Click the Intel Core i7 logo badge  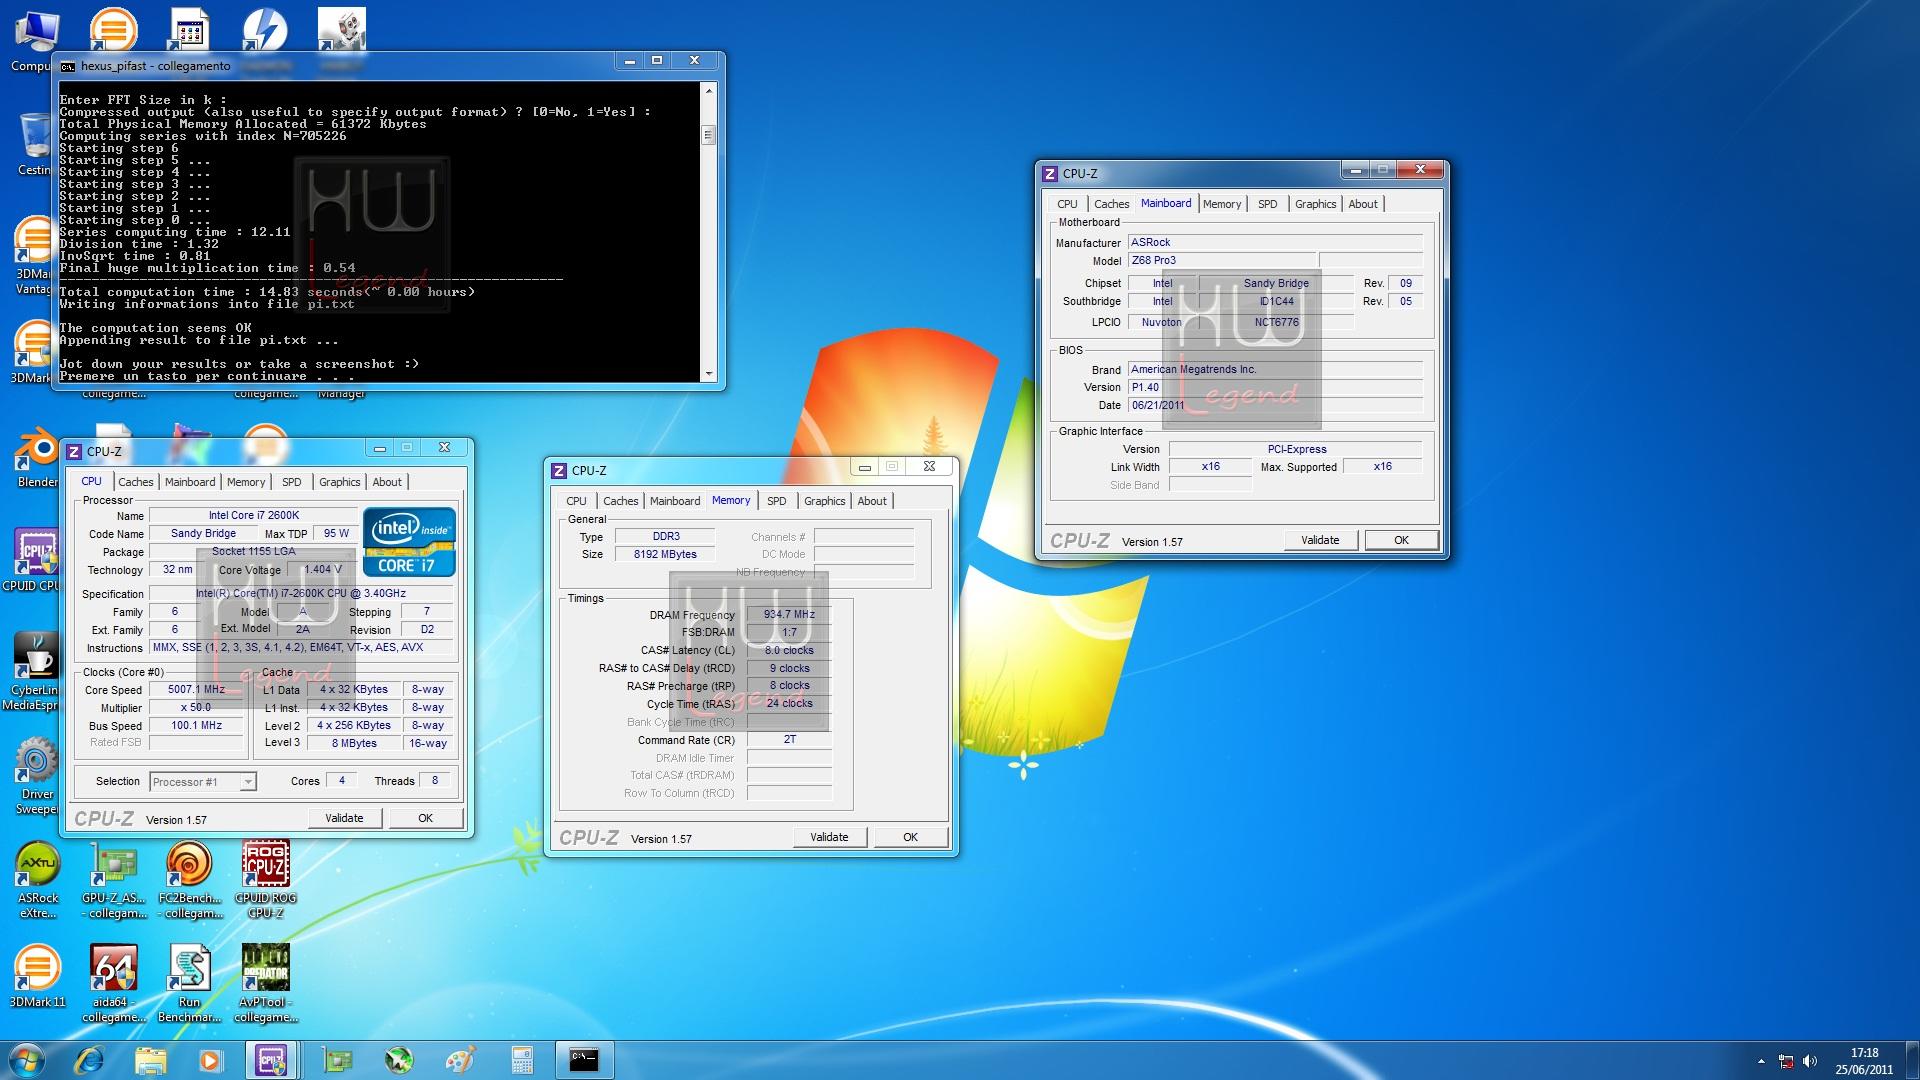click(x=409, y=541)
